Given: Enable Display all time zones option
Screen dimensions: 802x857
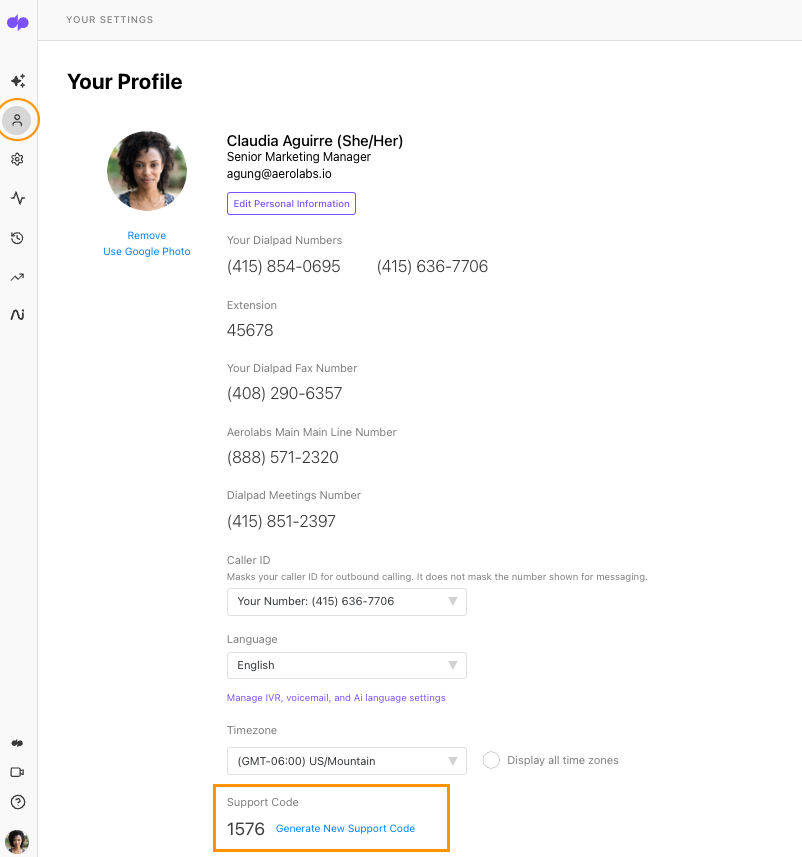Looking at the screenshot, I should point(491,760).
